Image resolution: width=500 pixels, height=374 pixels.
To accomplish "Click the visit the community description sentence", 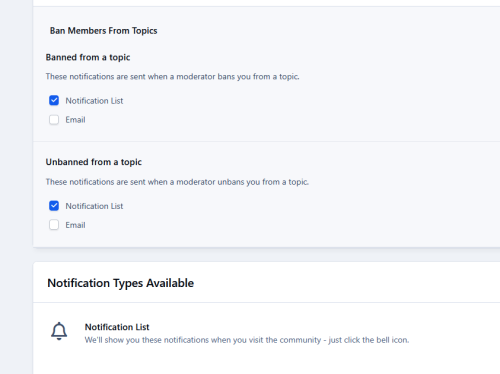I will pyautogui.click(x=247, y=340).
